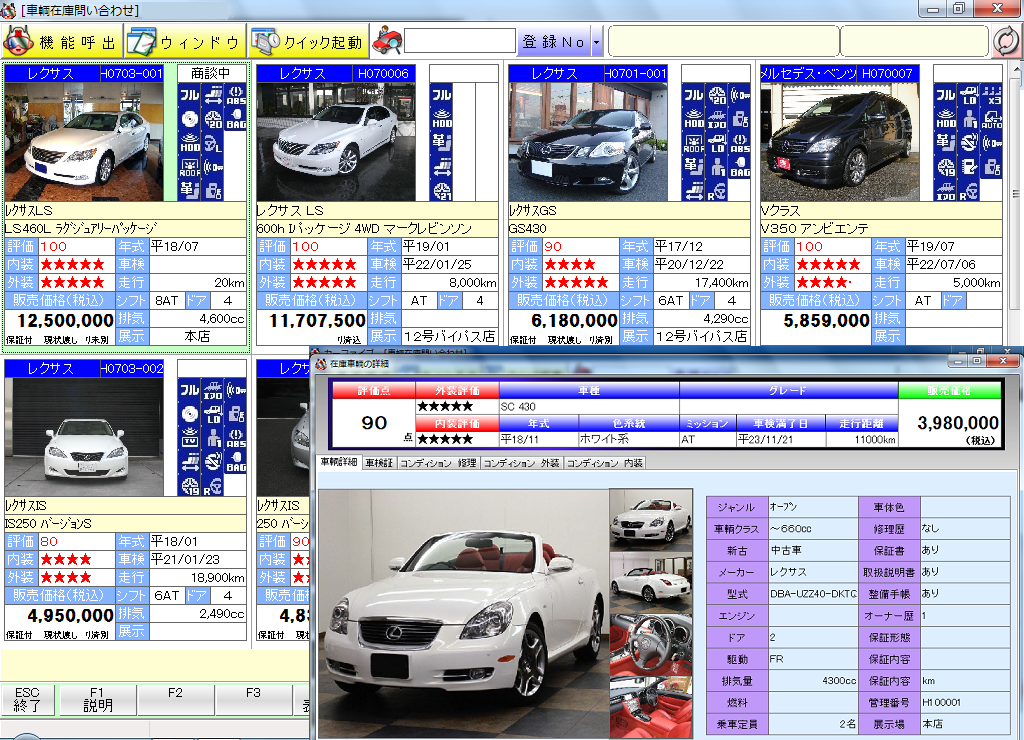Click the 20-inch wheel icon on card H0701-001

pos(717,95)
